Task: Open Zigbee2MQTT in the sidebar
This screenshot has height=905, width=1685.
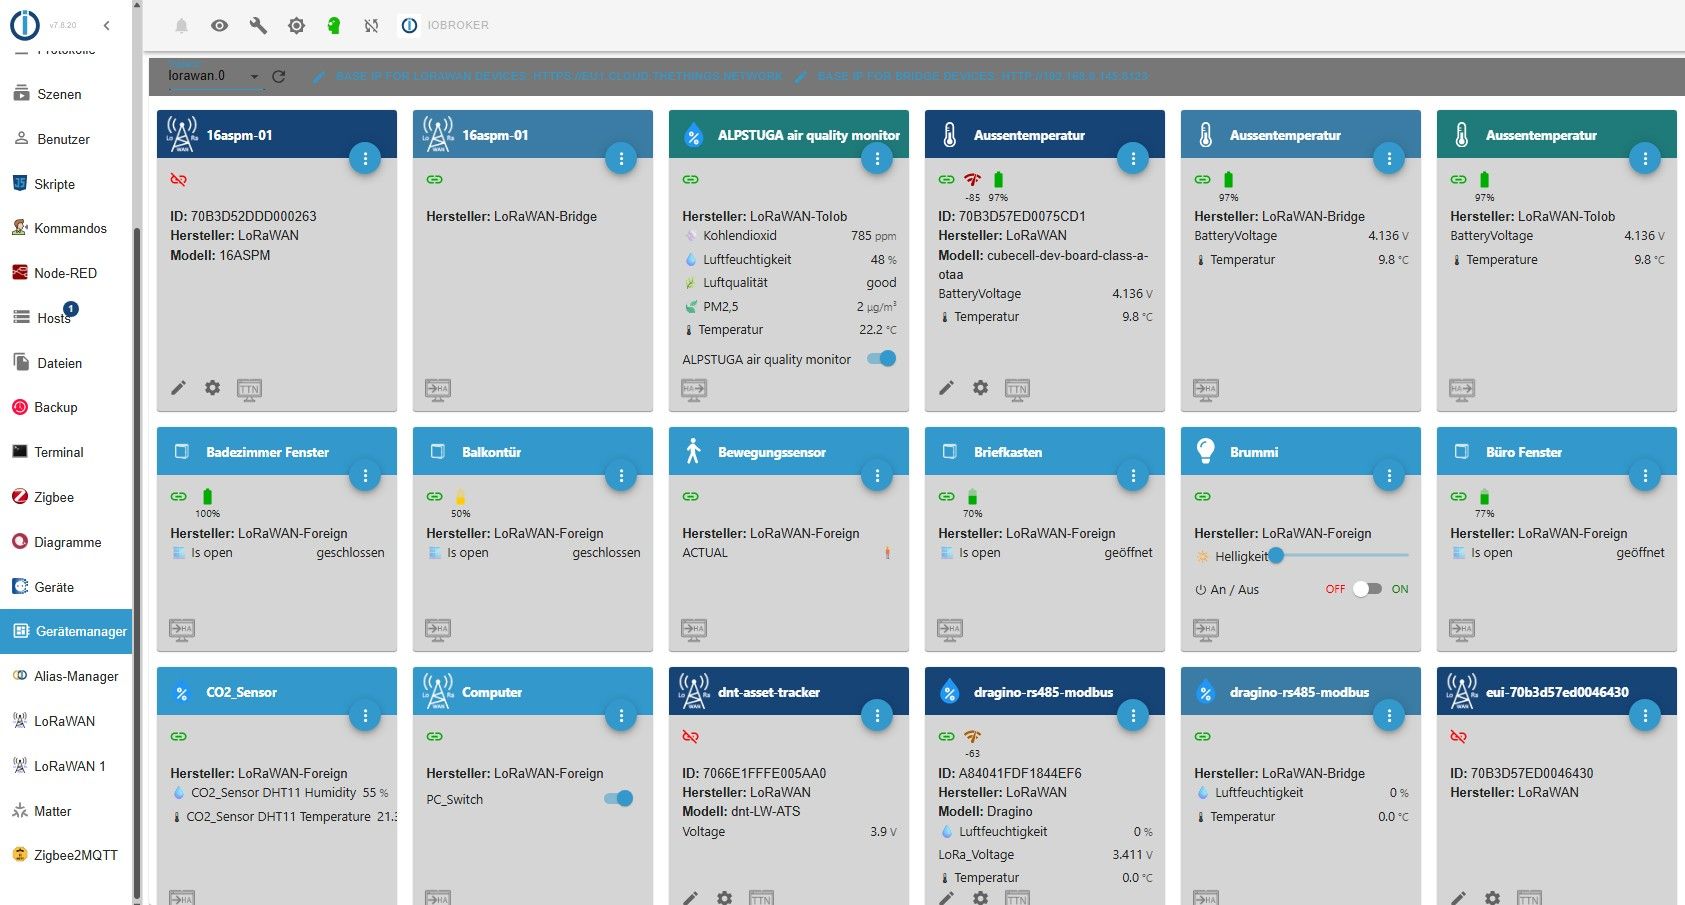Action: coord(66,855)
